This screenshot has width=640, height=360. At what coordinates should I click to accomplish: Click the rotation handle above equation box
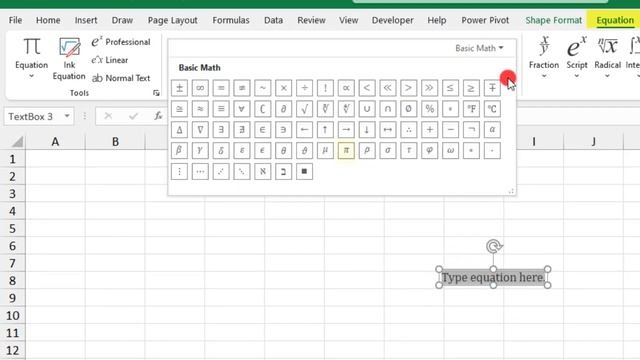pos(494,247)
